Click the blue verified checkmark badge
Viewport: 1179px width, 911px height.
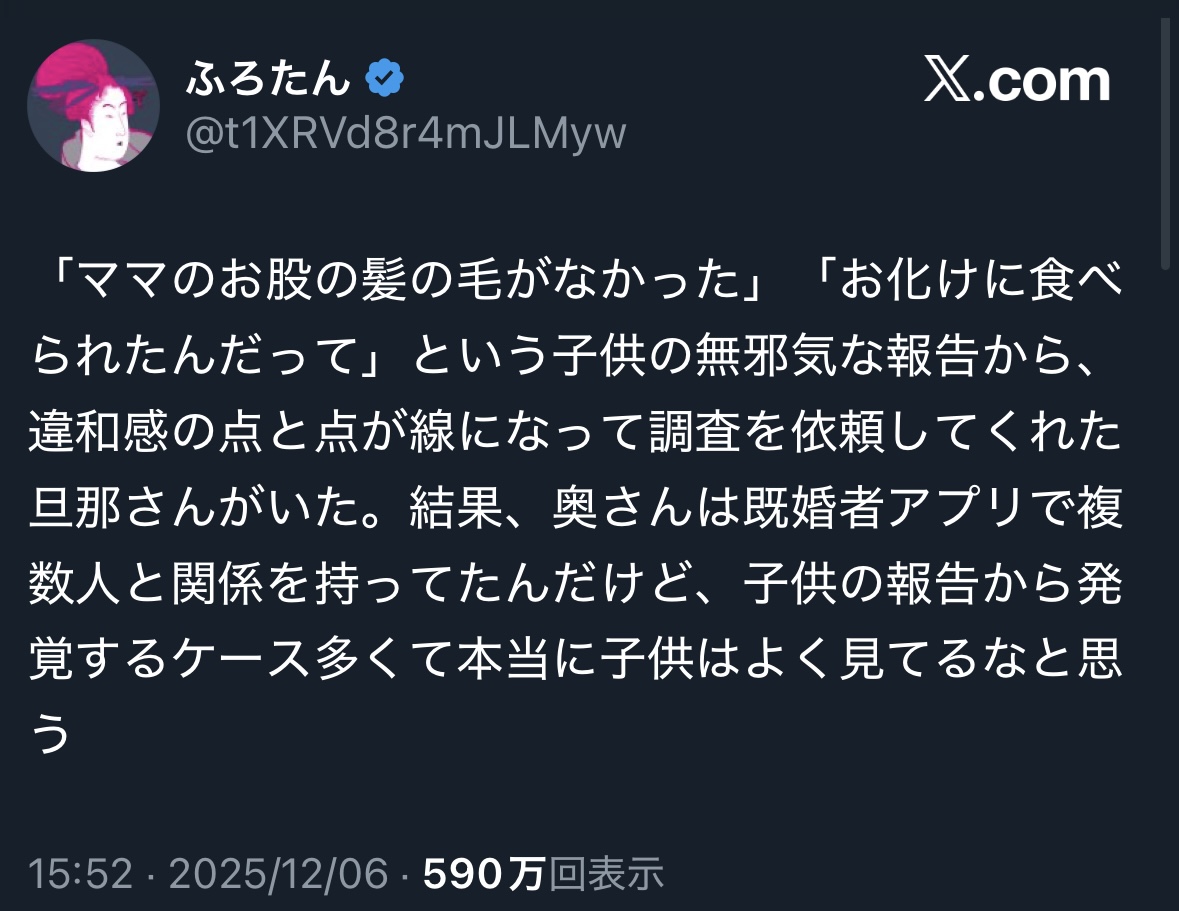(385, 78)
